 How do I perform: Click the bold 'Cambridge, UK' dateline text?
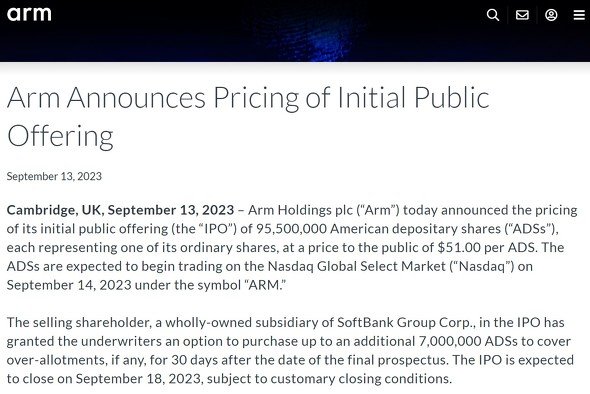[54, 210]
